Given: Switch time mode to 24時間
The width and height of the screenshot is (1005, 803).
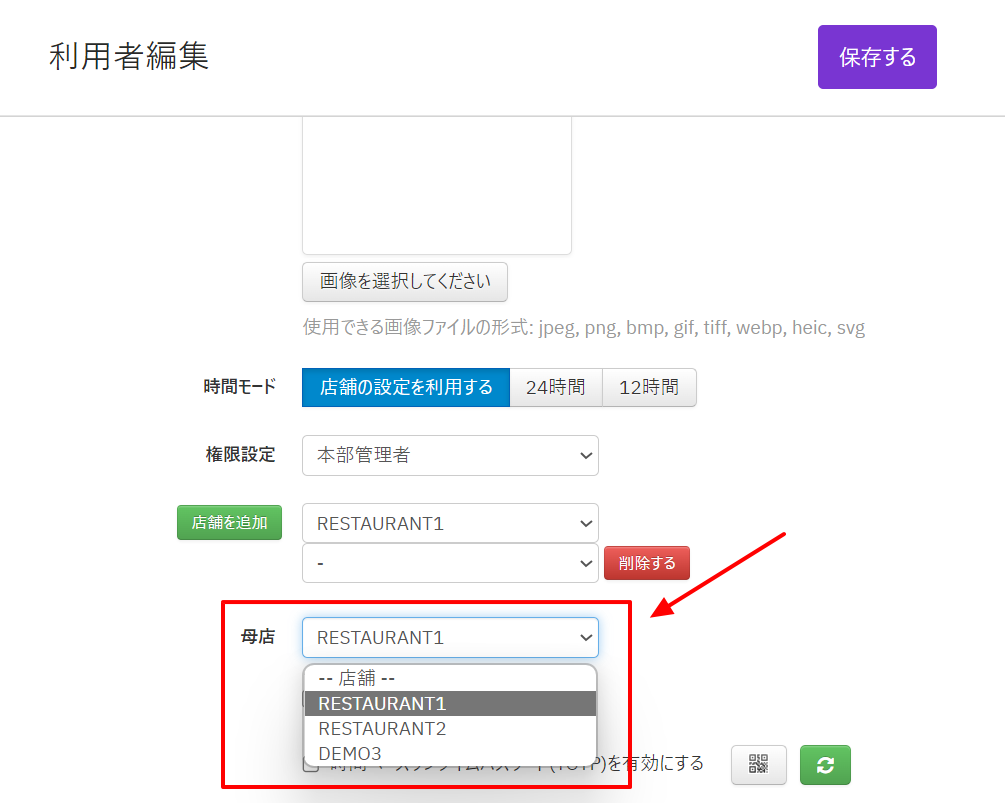Looking at the screenshot, I should point(556,388).
